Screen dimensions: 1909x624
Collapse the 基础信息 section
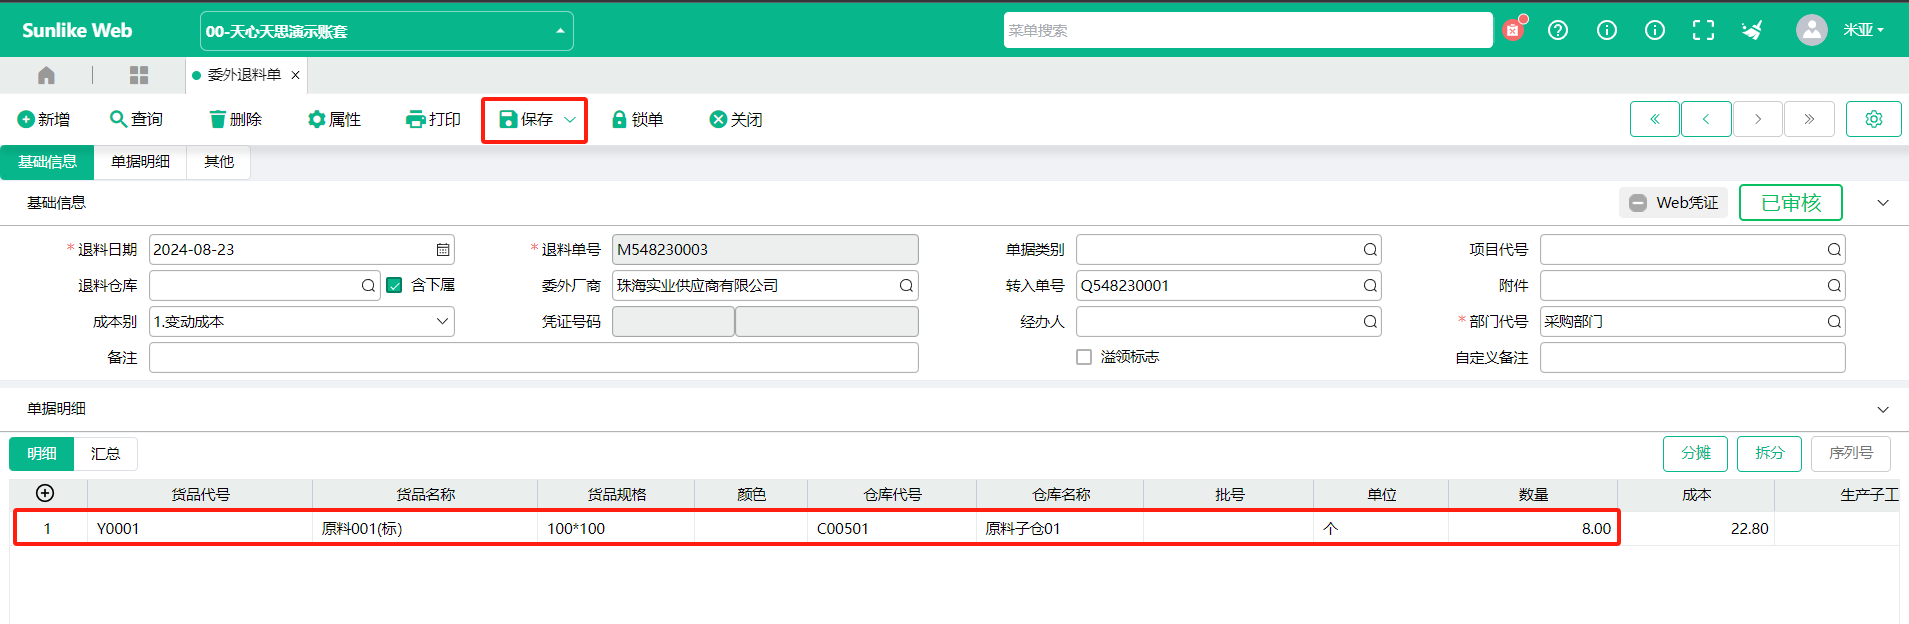point(1883,203)
